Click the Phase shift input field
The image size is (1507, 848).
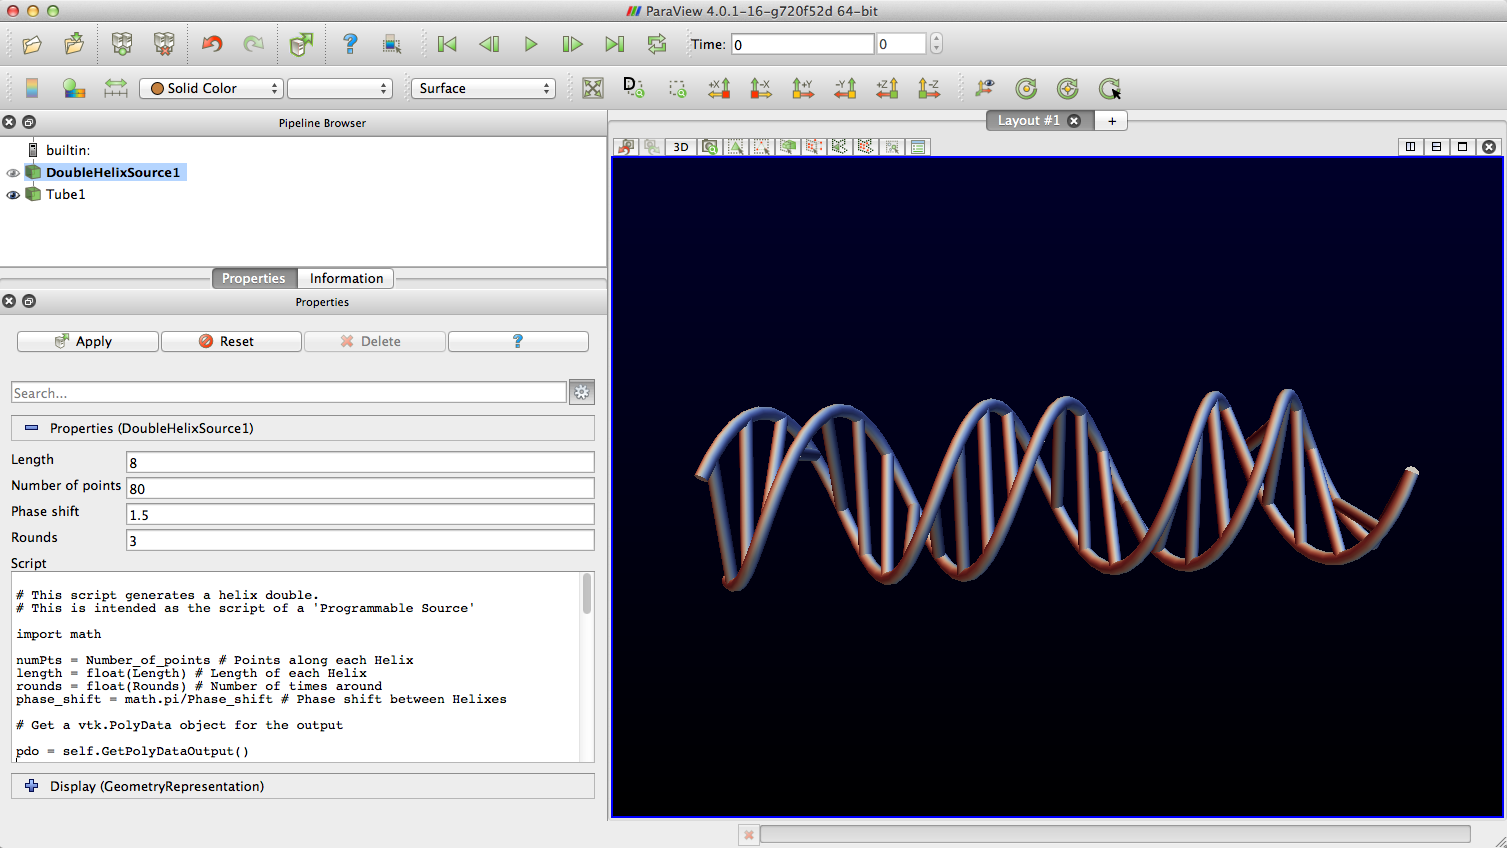(x=360, y=514)
